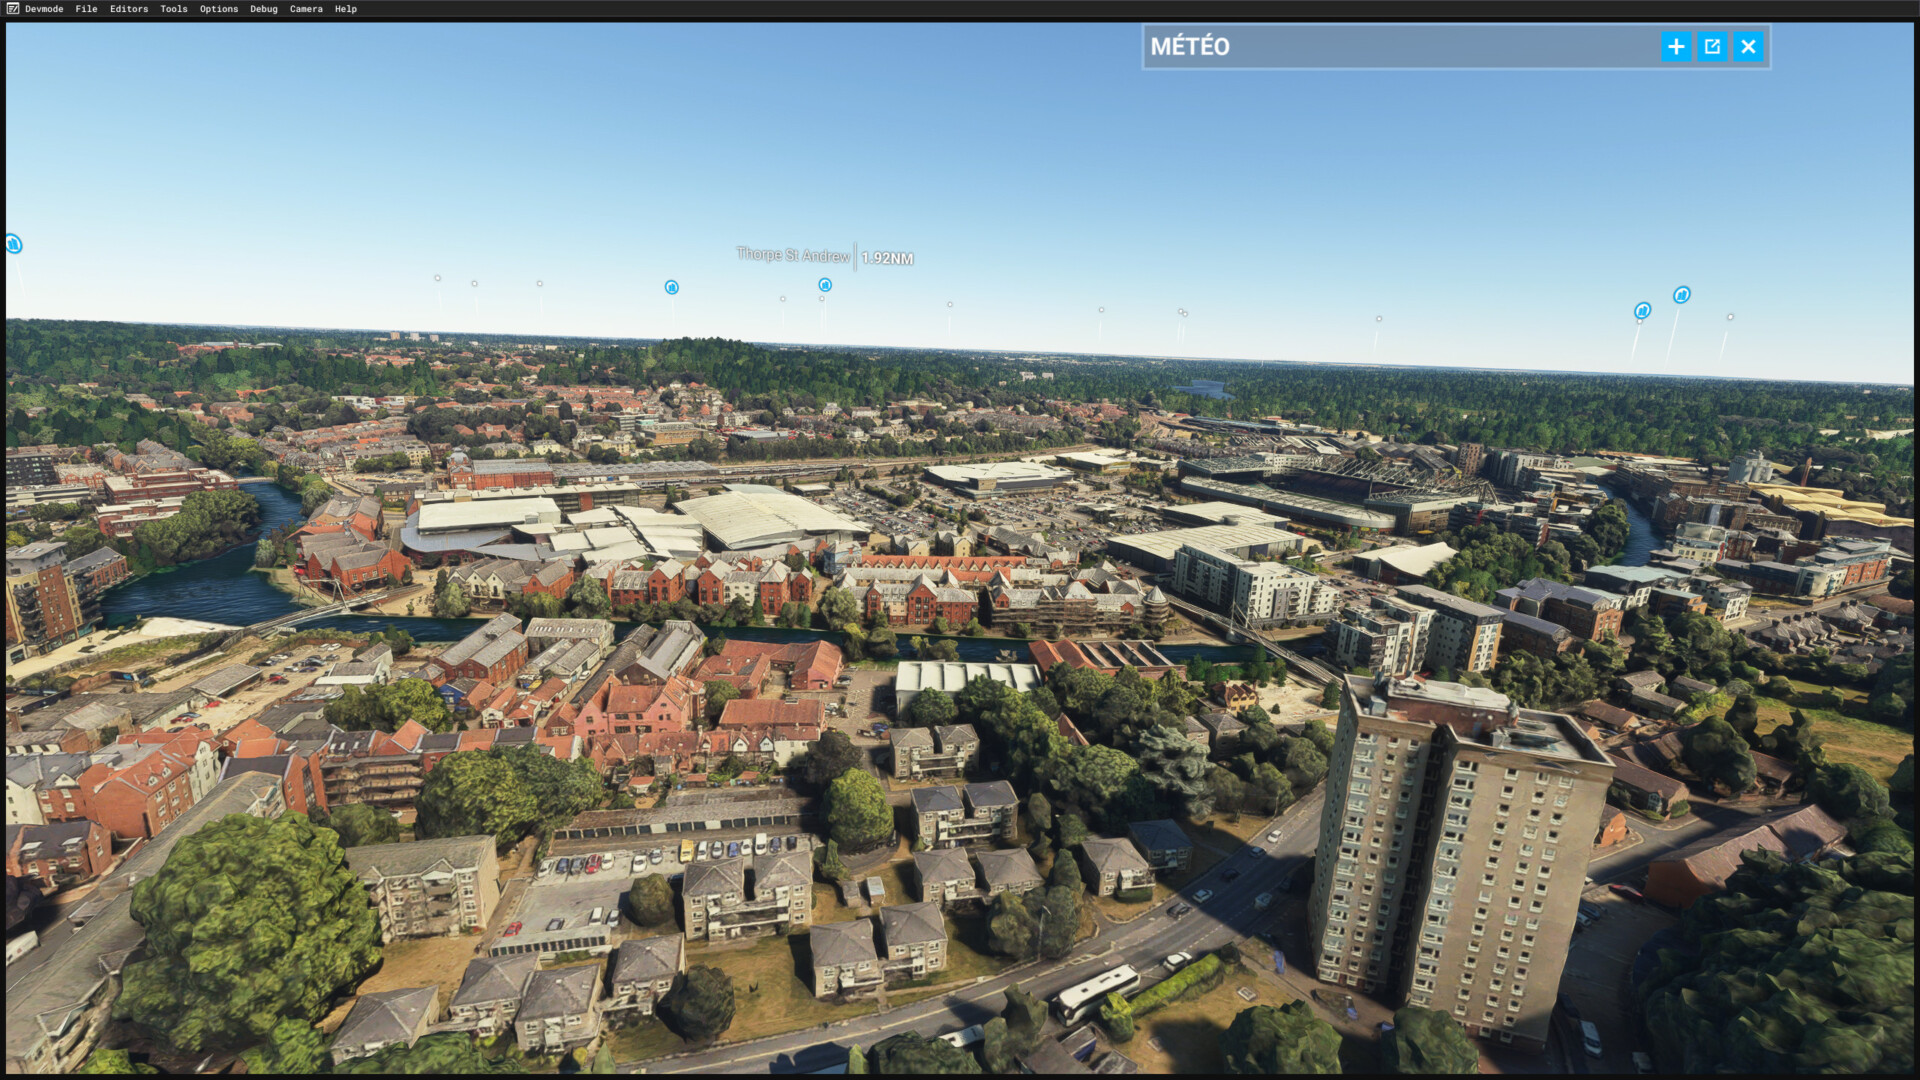This screenshot has width=1920, height=1080.
Task: Click the lower of two right-side city markers
Action: point(1642,311)
